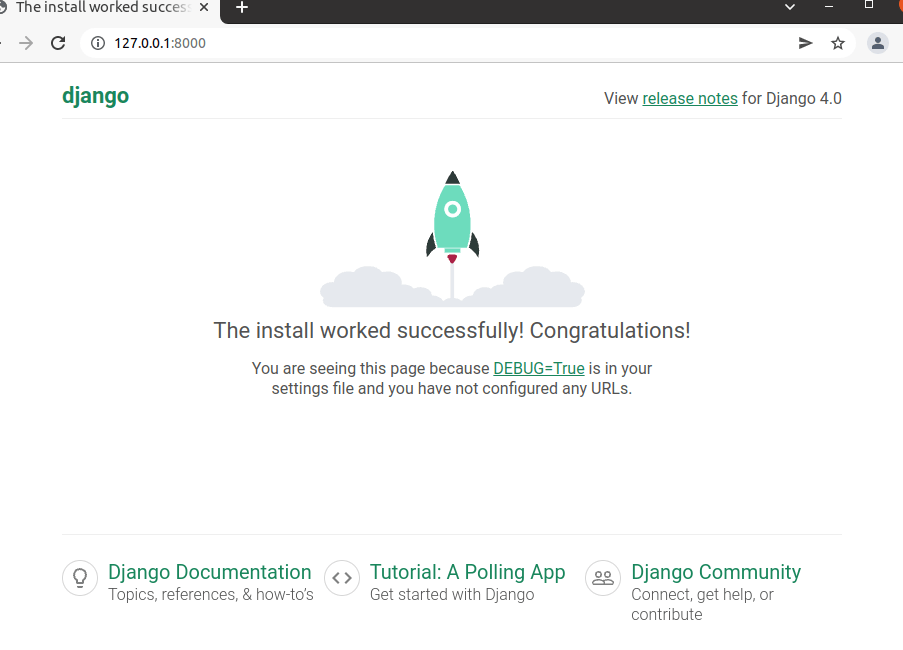Click the code brackets tutorial icon

[342, 578]
